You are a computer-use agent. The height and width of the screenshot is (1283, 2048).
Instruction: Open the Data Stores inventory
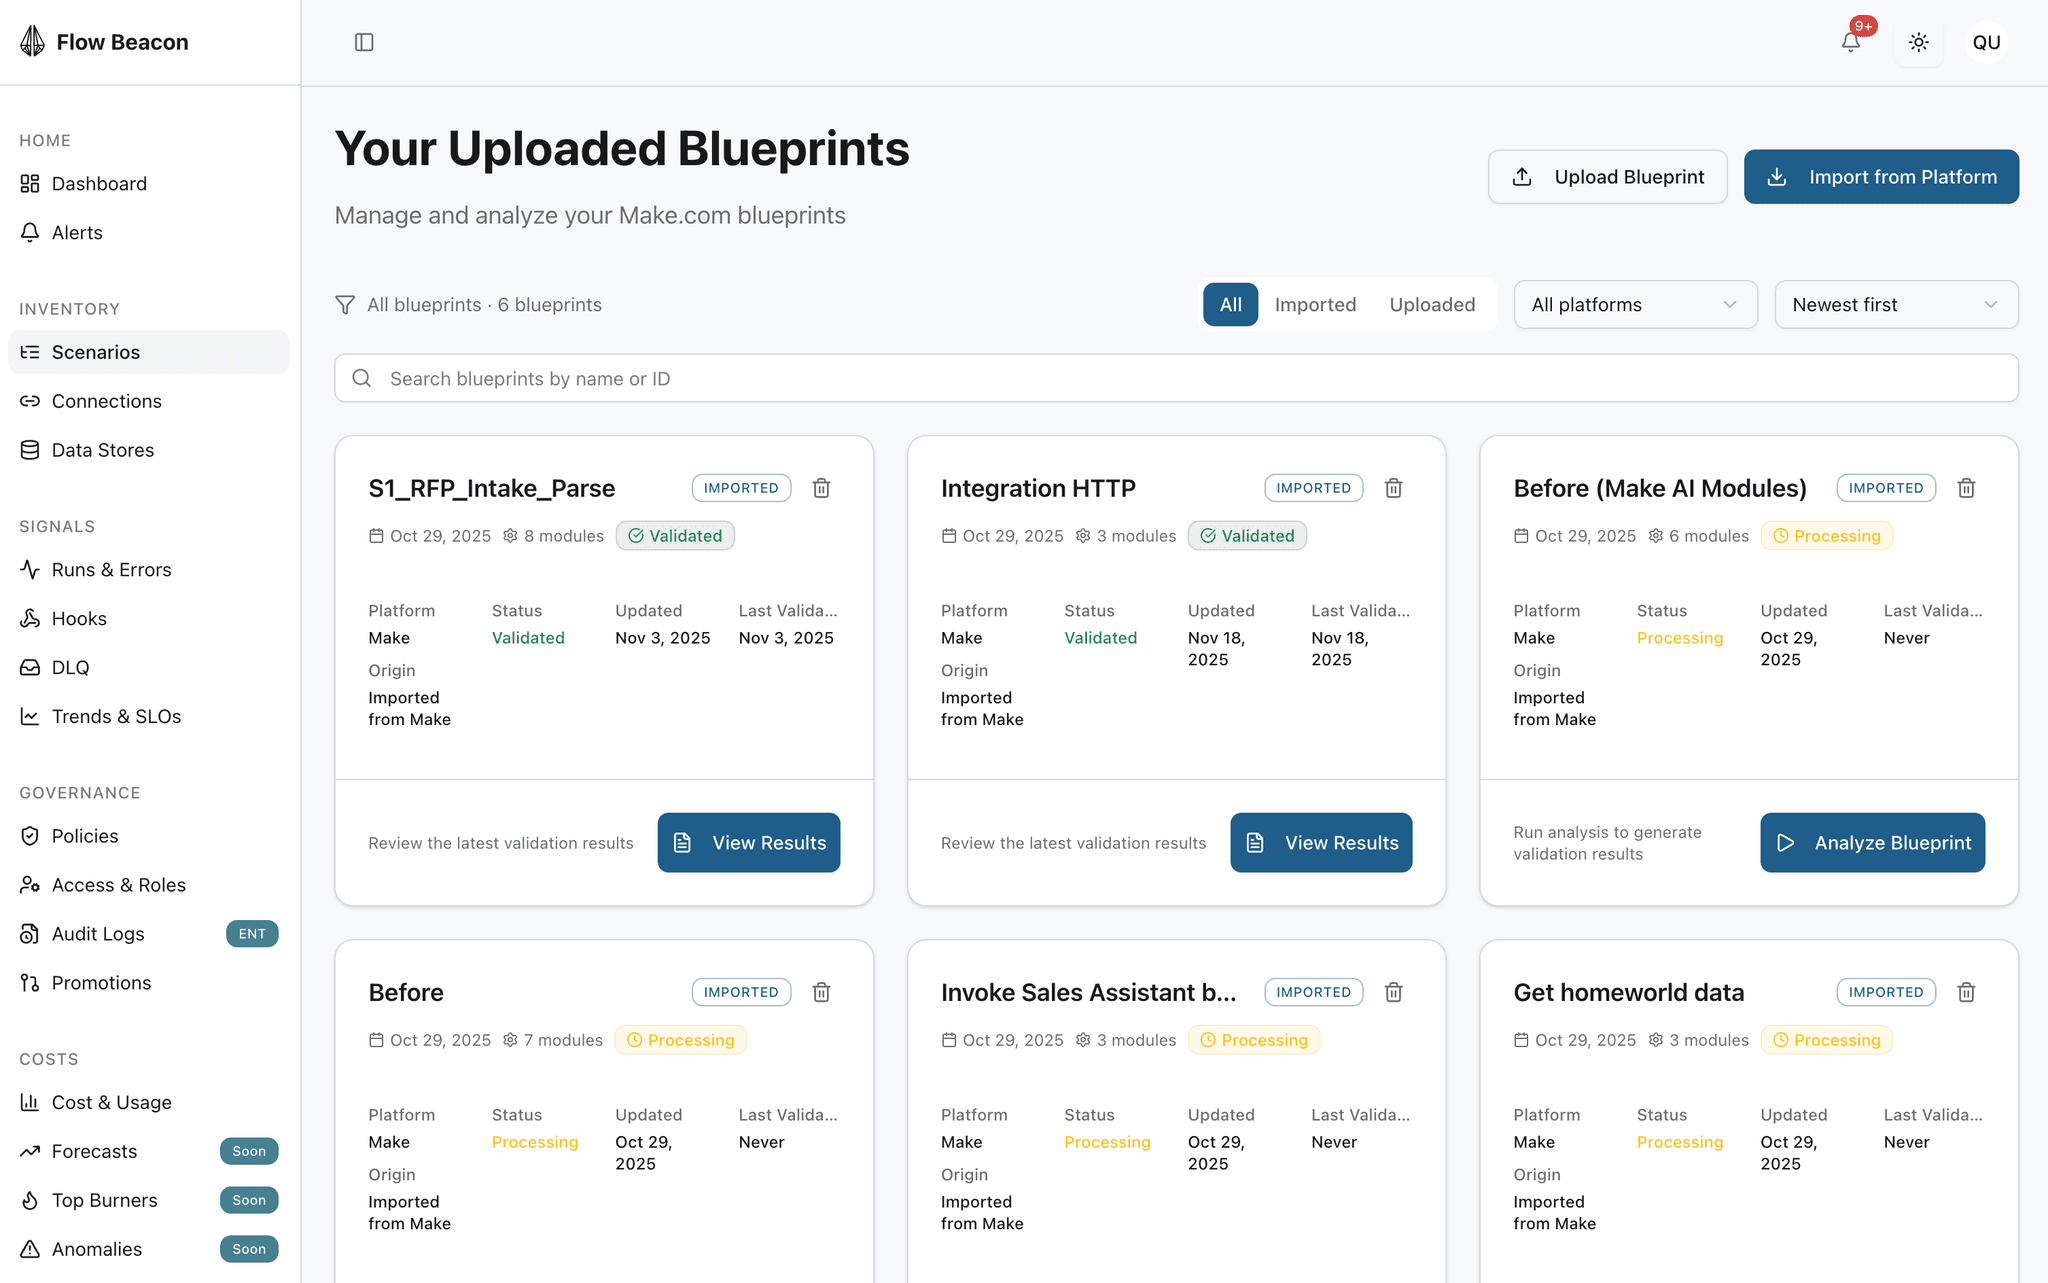coord(103,449)
